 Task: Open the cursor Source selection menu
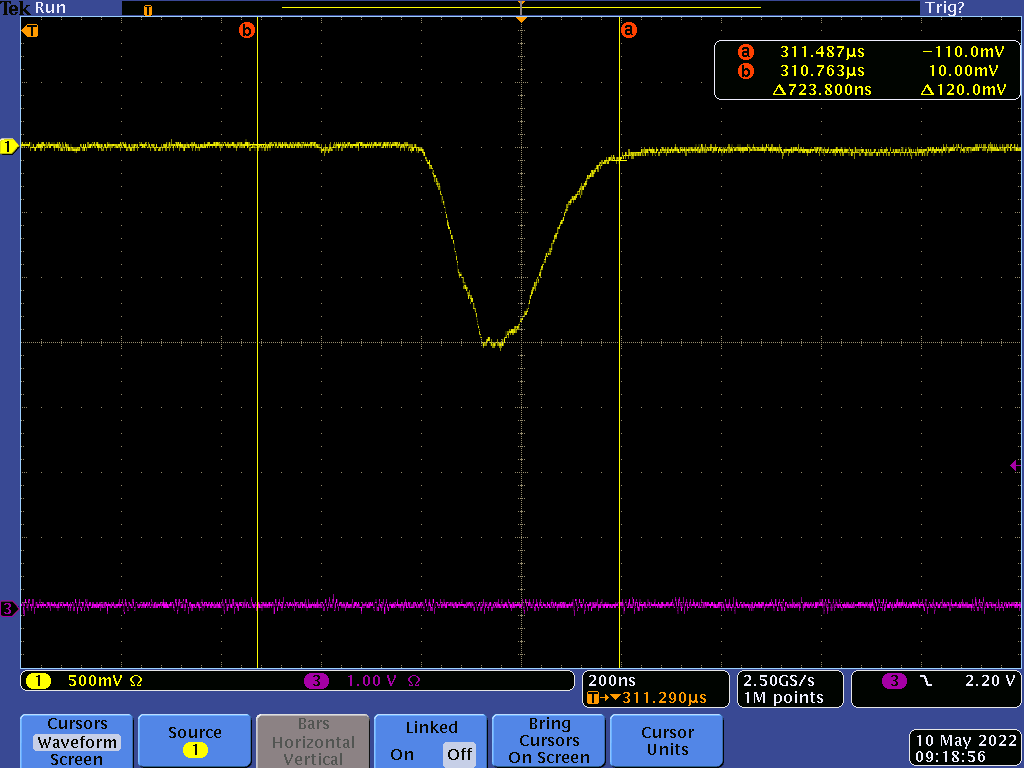coord(194,740)
